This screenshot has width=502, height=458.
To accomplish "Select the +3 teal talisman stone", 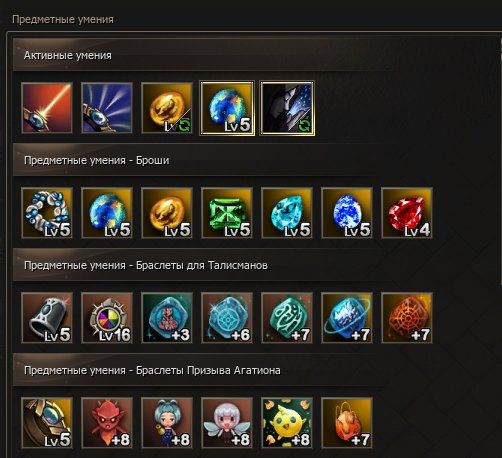I will tap(167, 318).
